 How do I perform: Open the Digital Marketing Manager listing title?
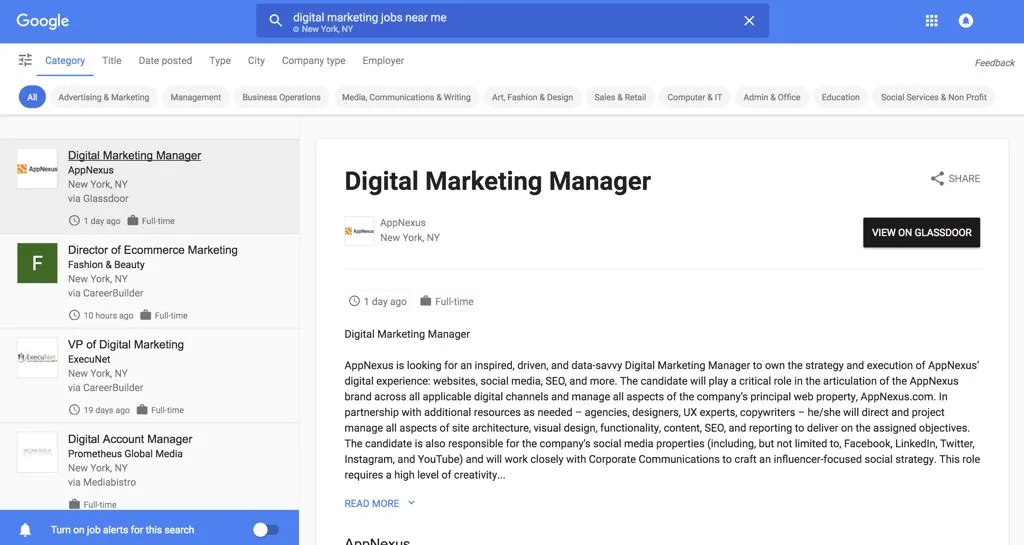135,155
